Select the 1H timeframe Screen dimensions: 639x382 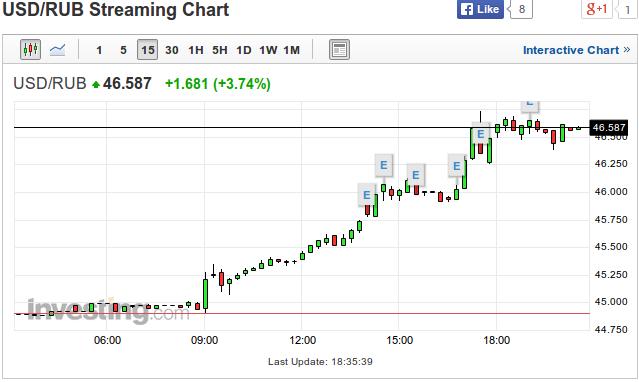(196, 50)
